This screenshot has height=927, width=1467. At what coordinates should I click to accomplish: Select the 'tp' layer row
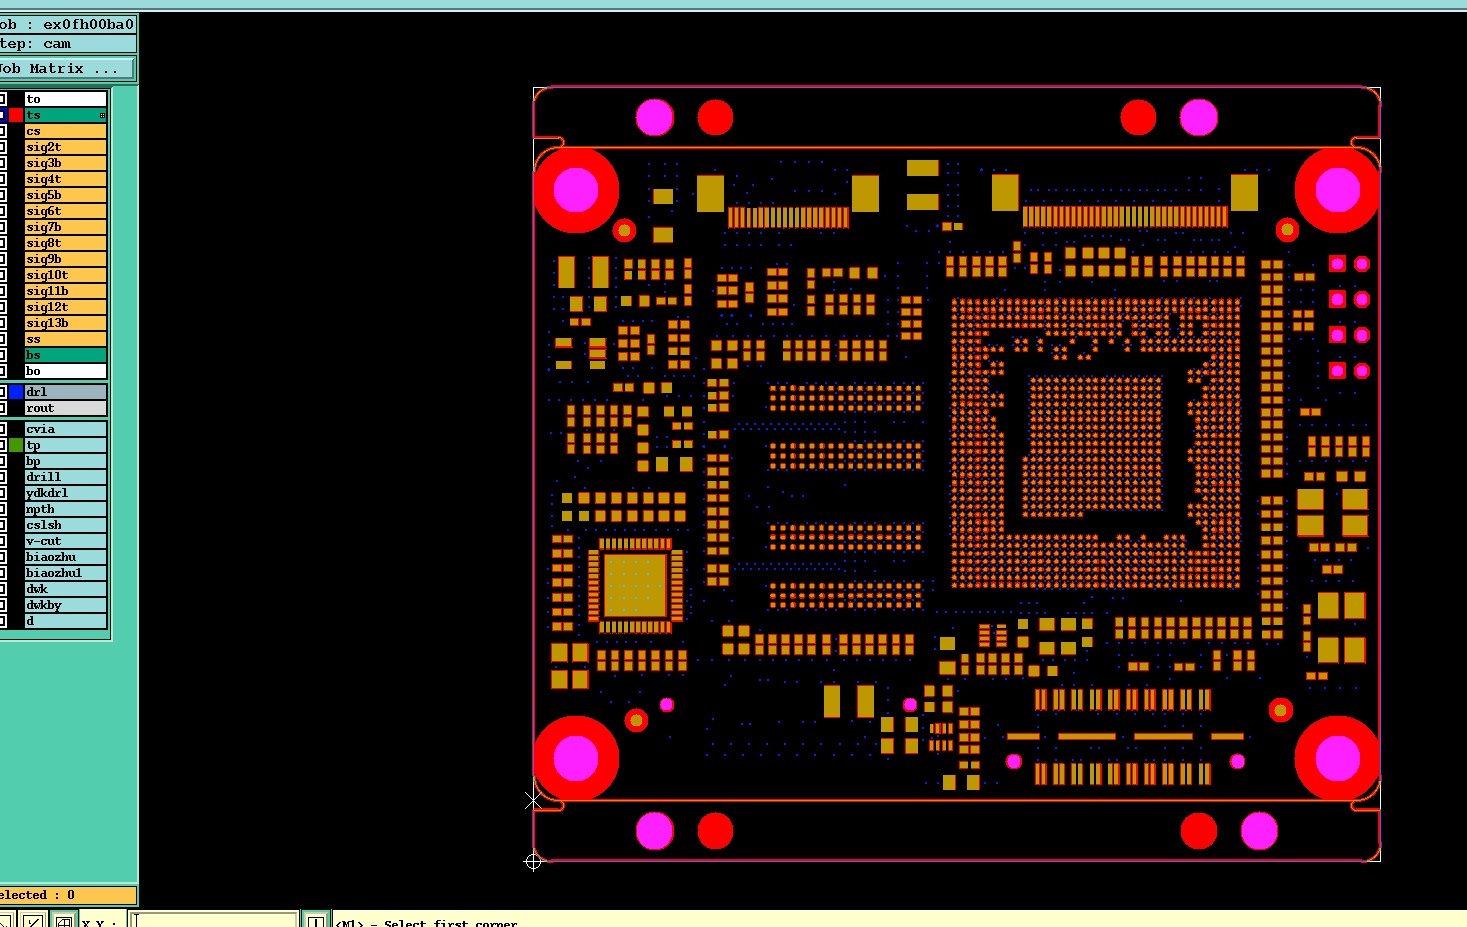click(66, 445)
